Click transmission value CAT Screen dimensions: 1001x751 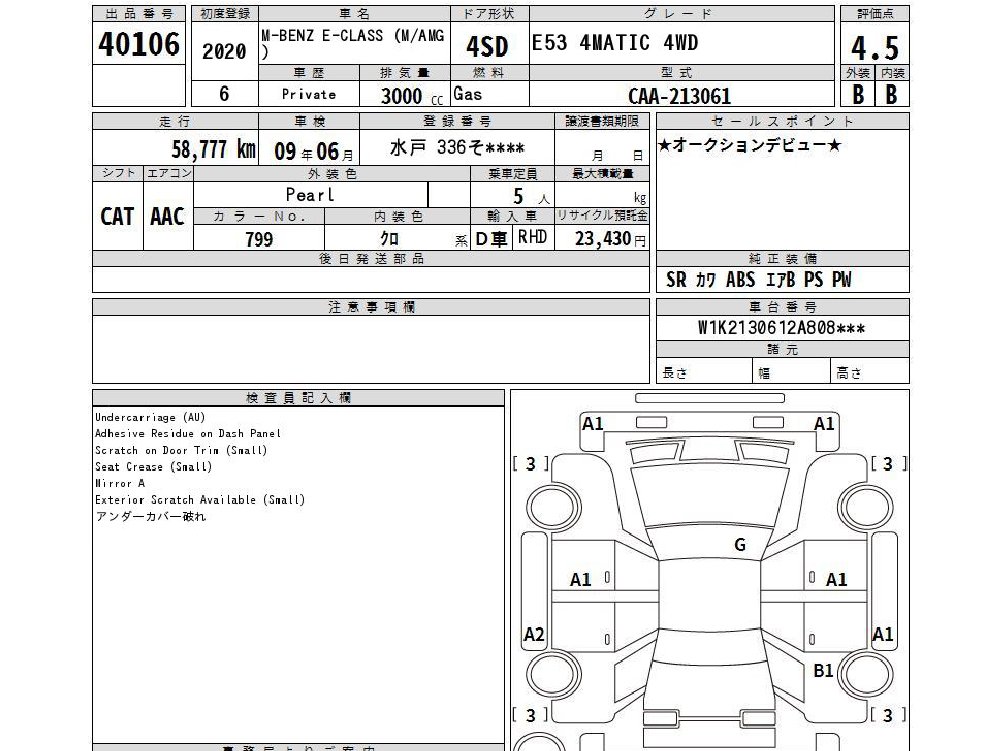(117, 216)
